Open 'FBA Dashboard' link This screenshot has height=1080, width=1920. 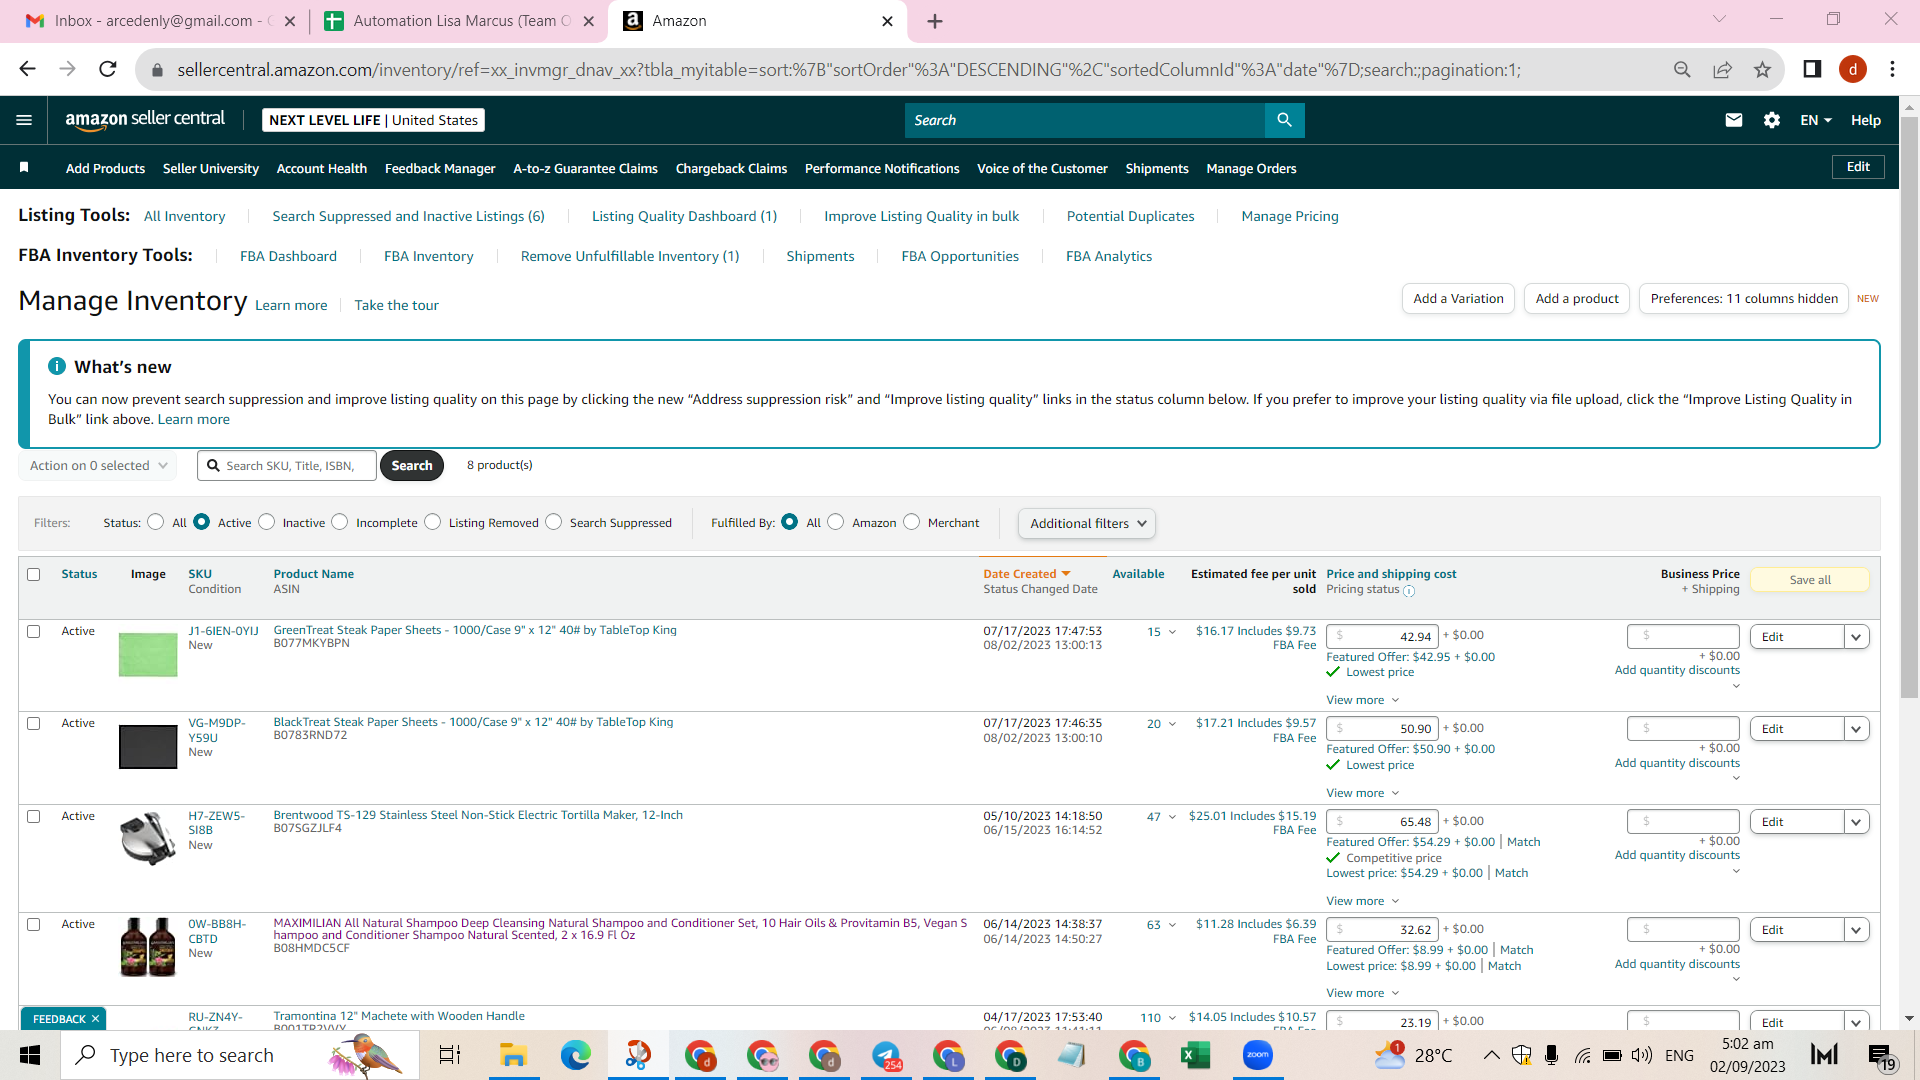pos(288,256)
